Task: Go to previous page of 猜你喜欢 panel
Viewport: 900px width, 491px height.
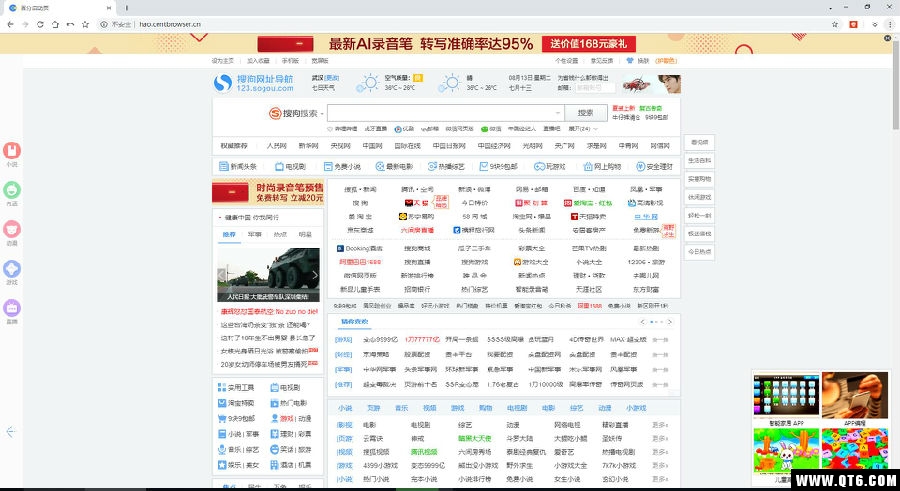Action: 642,322
